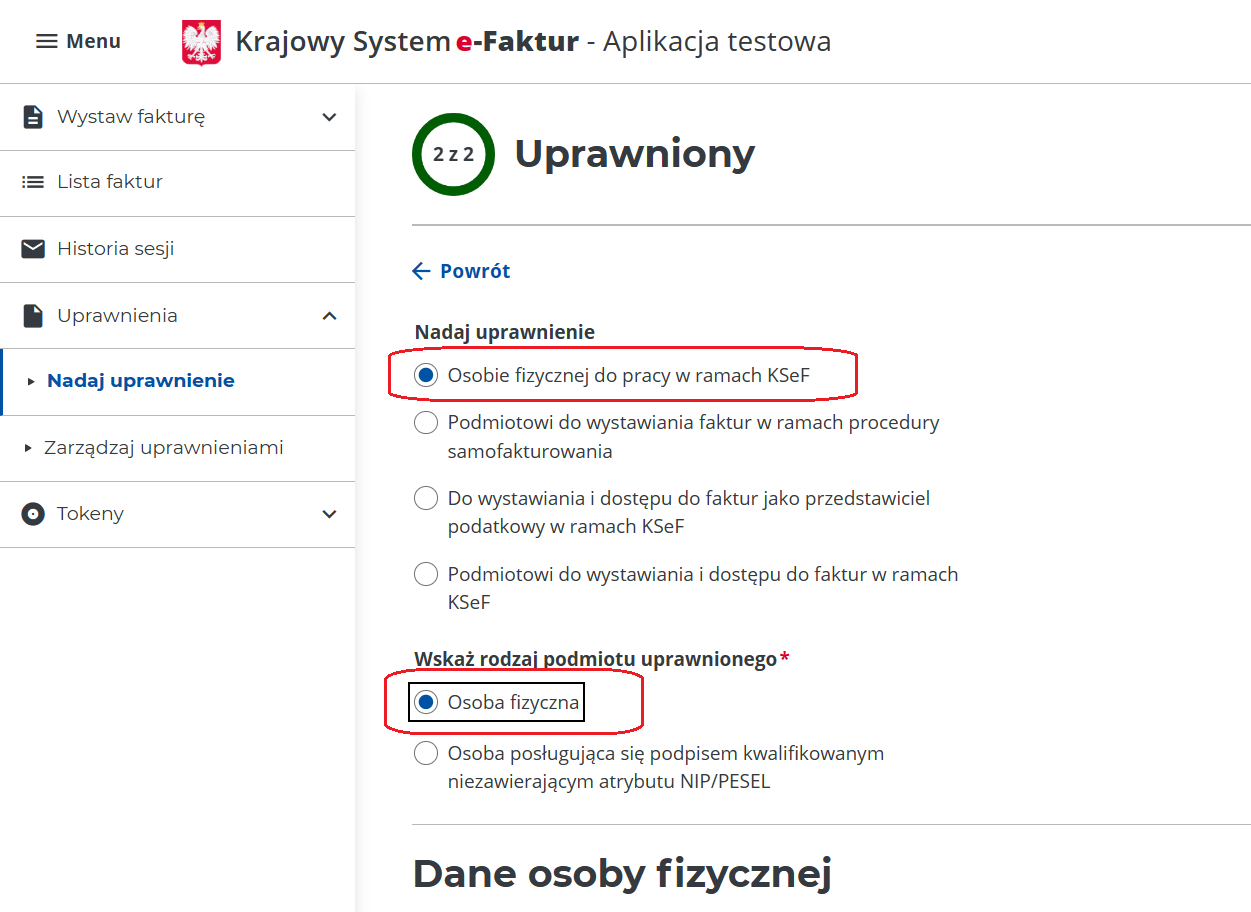Click the hamburger Menu icon

point(47,41)
